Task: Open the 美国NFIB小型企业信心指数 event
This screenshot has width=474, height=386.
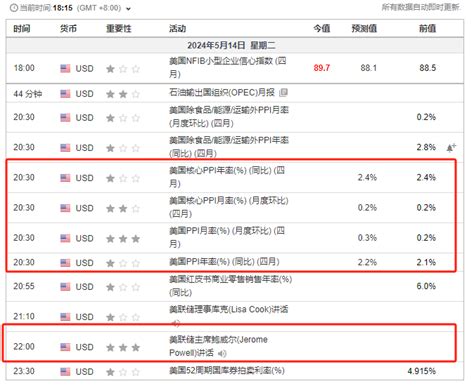Action: coord(228,67)
